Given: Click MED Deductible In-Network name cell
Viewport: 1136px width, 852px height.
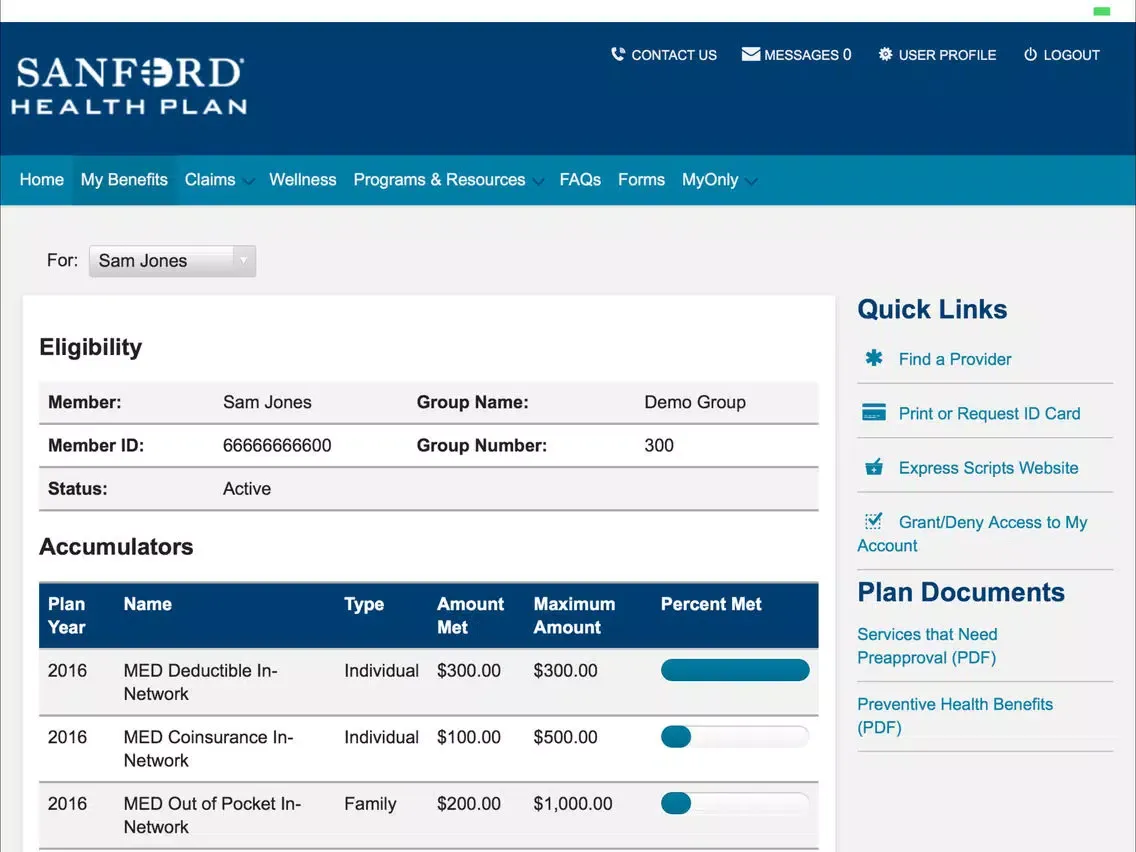Looking at the screenshot, I should point(201,682).
